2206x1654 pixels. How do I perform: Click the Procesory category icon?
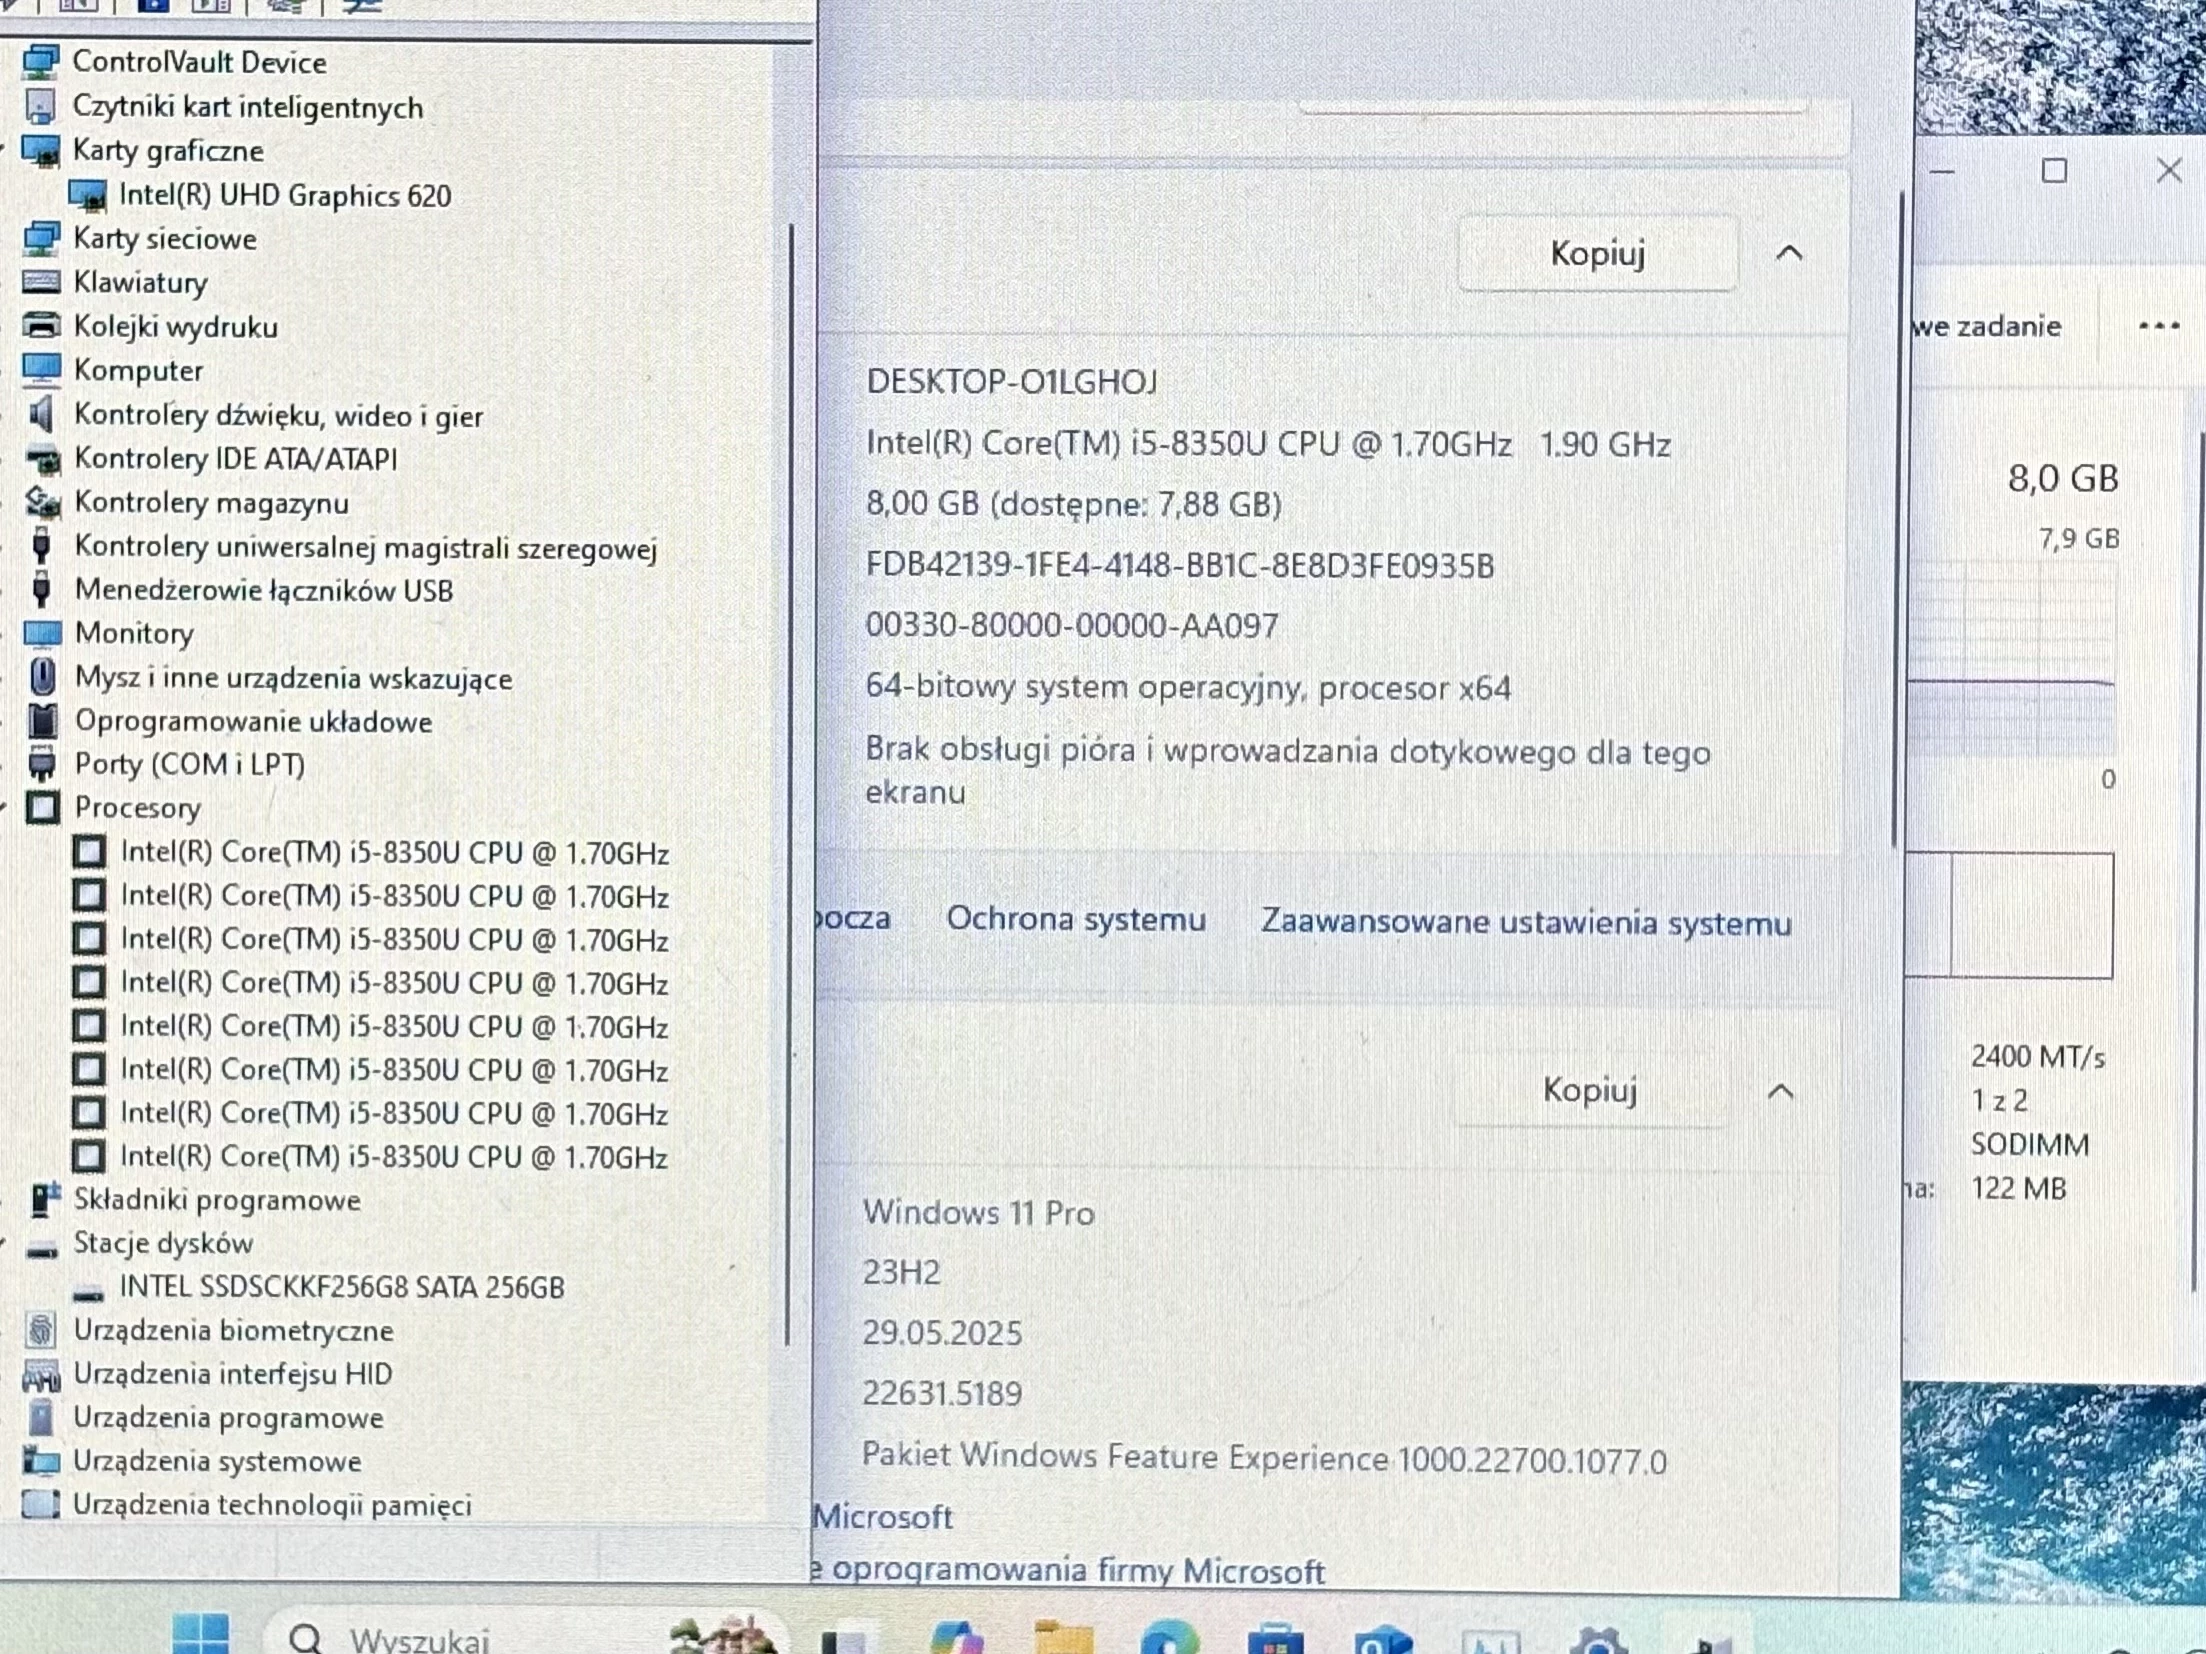(x=43, y=807)
